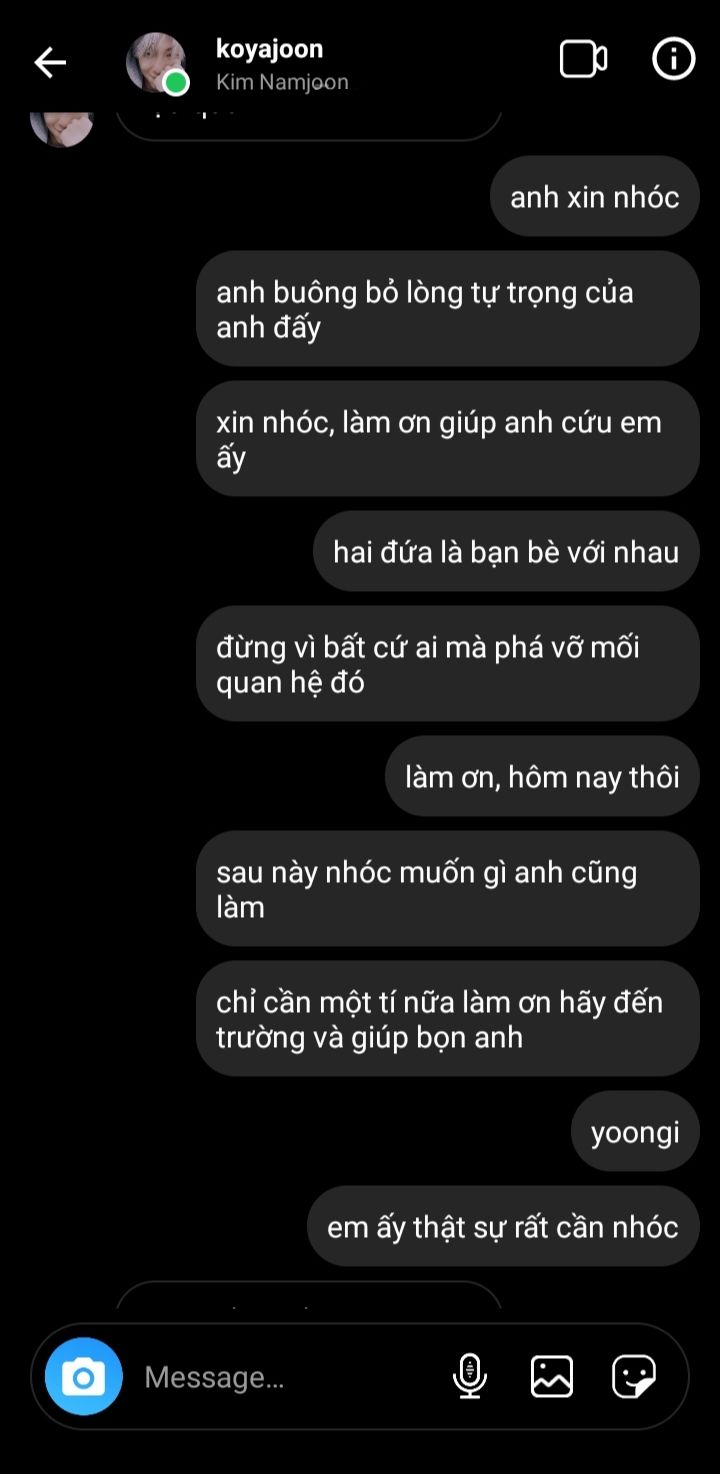This screenshot has width=720, height=1474.
Task: Tap the "làm ơn, hôm nay thôi" message
Action: point(542,776)
